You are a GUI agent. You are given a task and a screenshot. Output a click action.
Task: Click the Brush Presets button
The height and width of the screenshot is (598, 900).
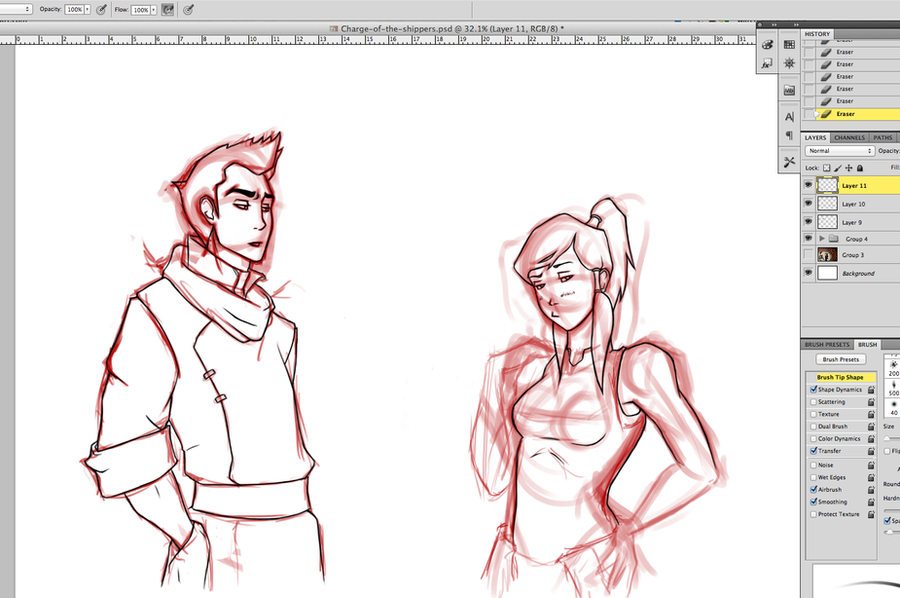840,359
